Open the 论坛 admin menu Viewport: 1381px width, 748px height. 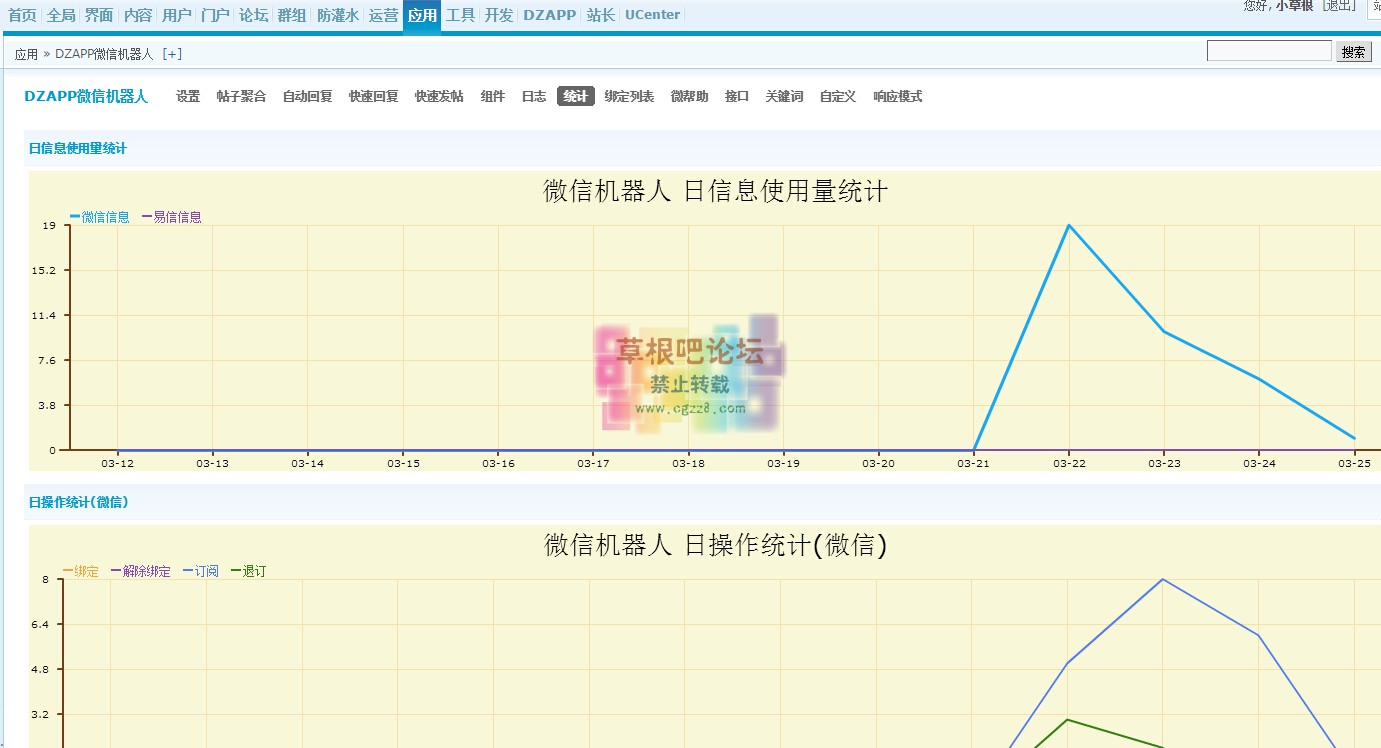coord(253,15)
